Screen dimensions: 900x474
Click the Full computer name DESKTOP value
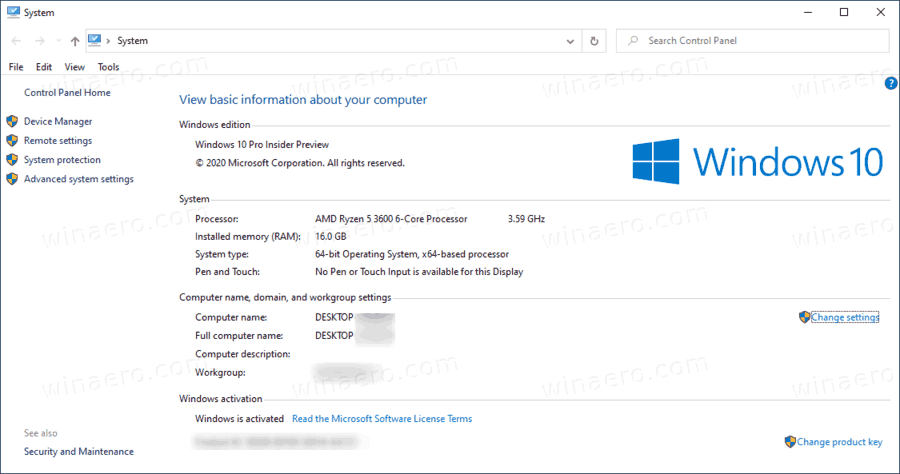[334, 336]
